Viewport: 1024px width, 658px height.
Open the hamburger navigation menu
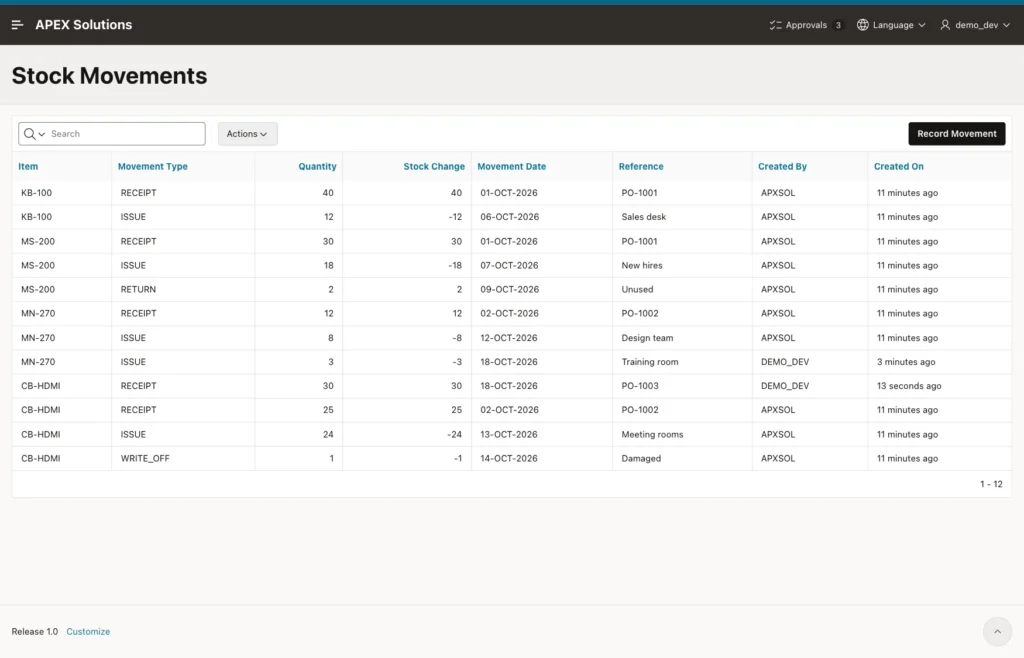(18, 25)
